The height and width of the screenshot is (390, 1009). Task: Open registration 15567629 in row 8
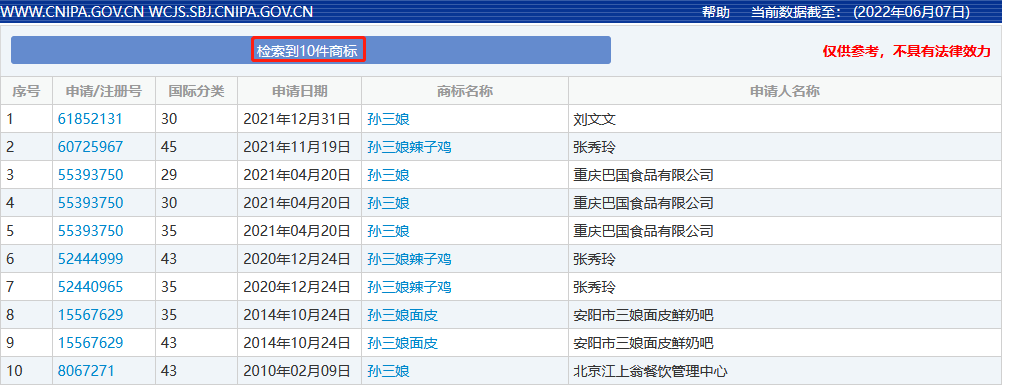[90, 315]
